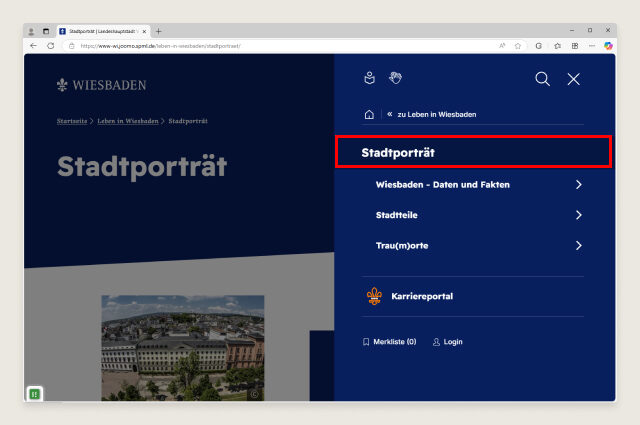Open 'Wiesbaden - Daten und Fakten' menu entry

pos(442,185)
